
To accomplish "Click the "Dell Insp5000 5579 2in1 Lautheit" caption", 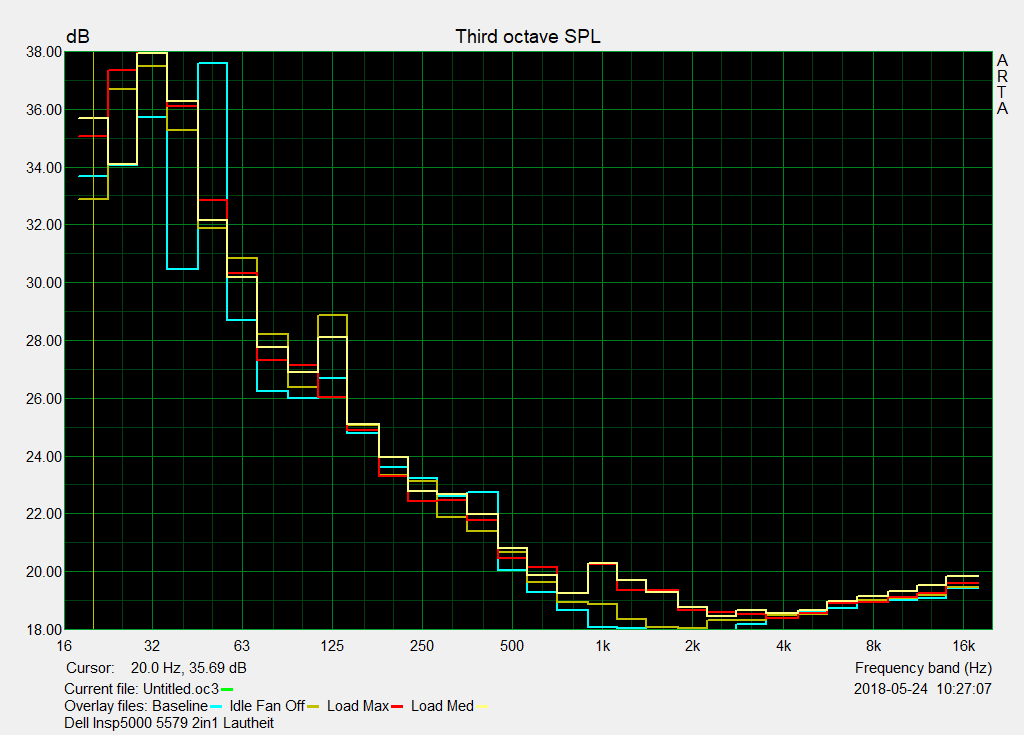I will (169, 723).
